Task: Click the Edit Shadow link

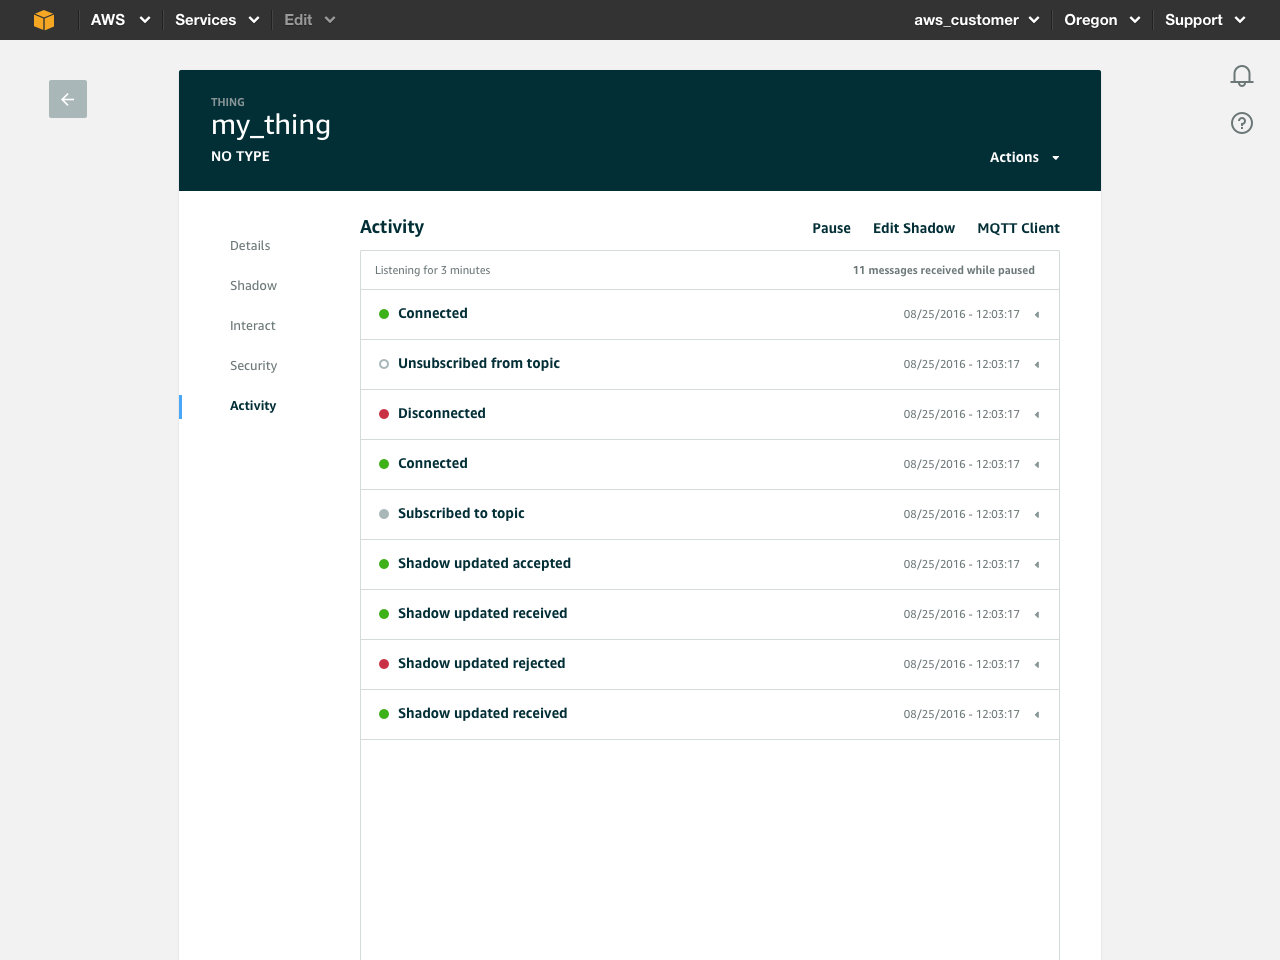Action: (913, 228)
